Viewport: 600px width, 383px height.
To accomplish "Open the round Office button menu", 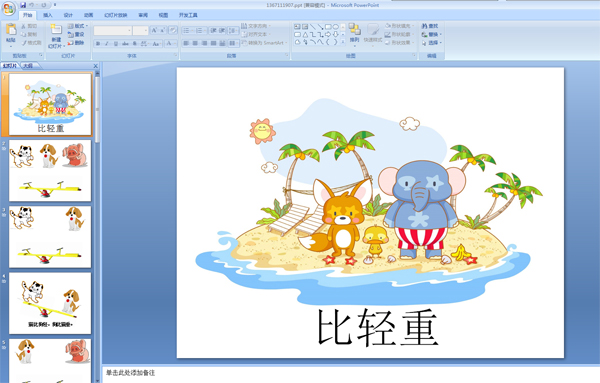I will pos(8,8).
